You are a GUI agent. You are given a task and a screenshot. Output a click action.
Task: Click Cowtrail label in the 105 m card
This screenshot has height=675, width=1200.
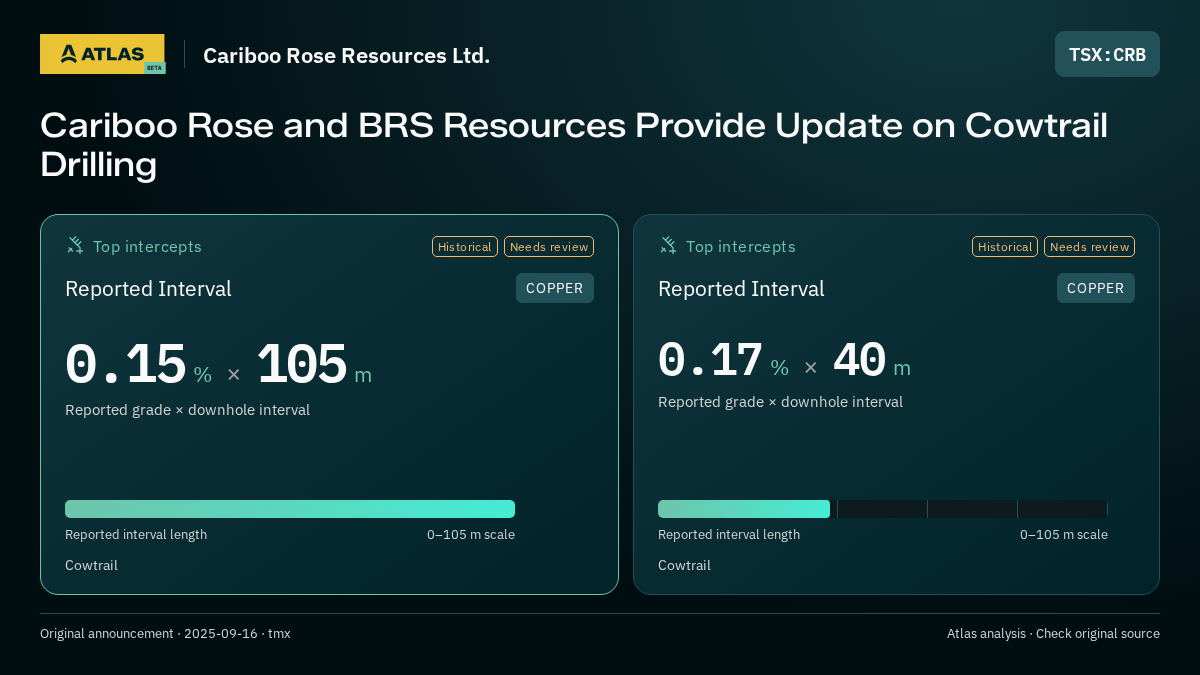91,566
